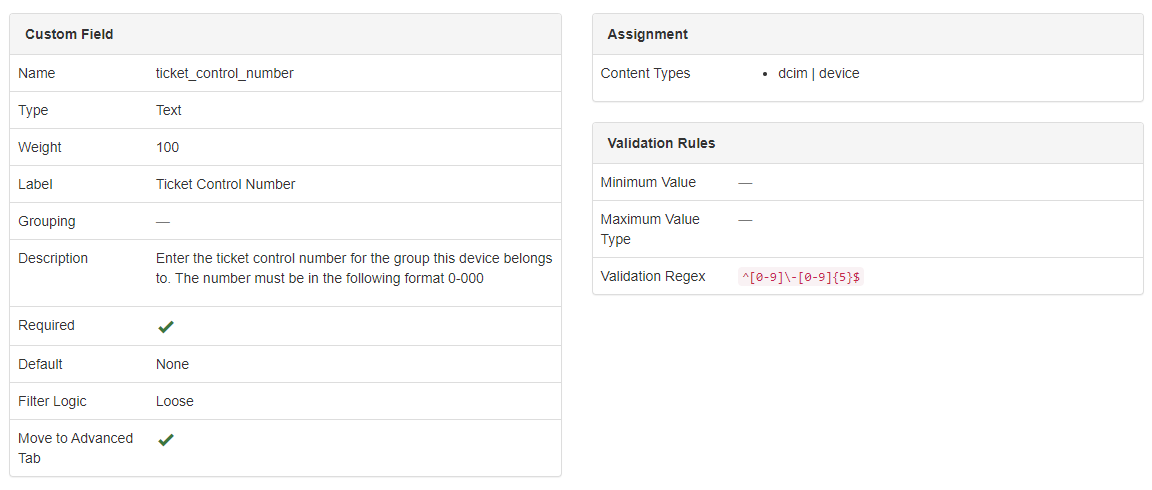
Task: Click the Filter Logic value Loose
Action: (175, 401)
